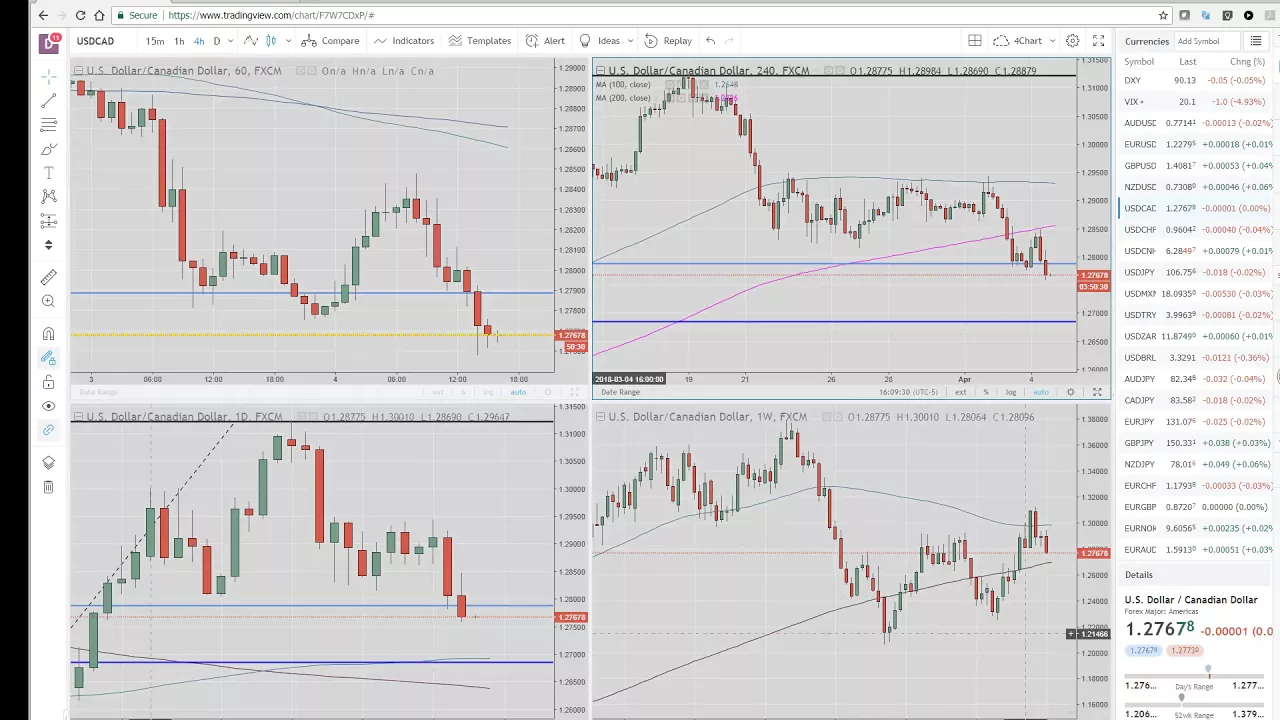This screenshot has height=720, width=1280.
Task: Open the pitchfork and Fibonacci tools
Action: coord(48,125)
